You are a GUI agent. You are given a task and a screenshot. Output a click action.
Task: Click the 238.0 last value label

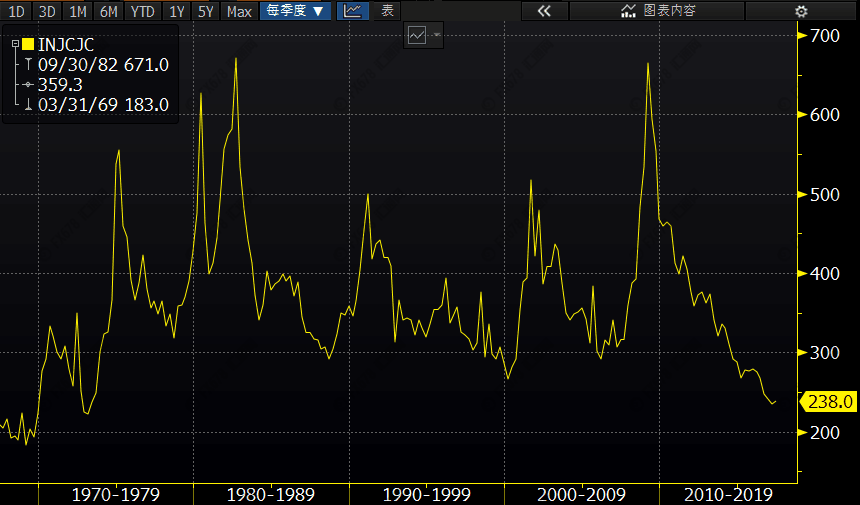click(829, 402)
